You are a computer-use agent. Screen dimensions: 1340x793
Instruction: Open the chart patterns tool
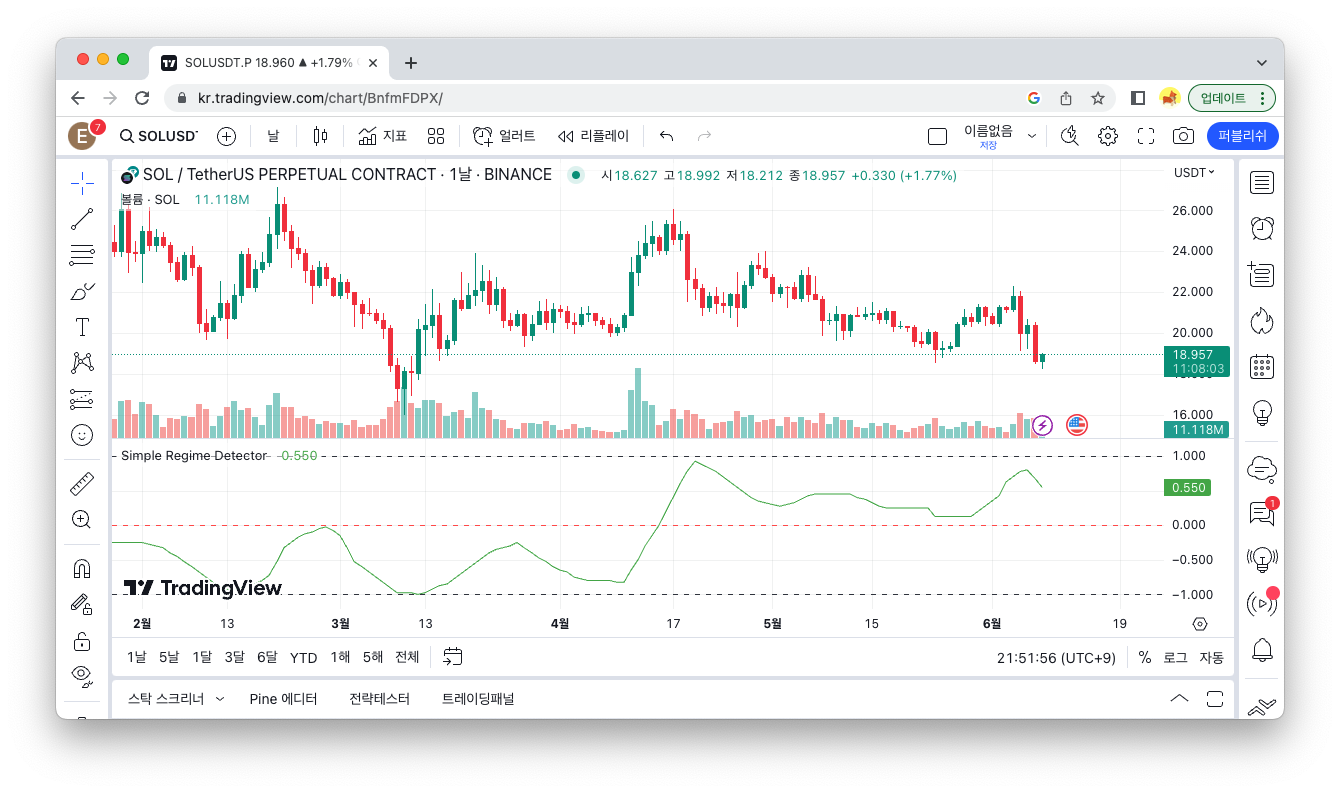tap(82, 363)
